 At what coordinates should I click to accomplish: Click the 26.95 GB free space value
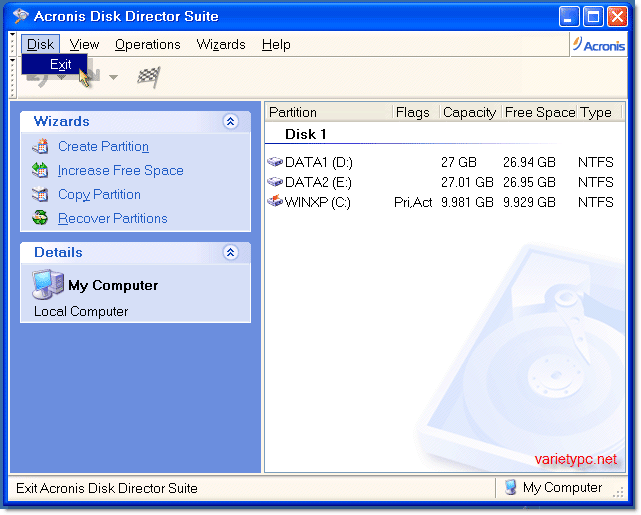point(529,182)
